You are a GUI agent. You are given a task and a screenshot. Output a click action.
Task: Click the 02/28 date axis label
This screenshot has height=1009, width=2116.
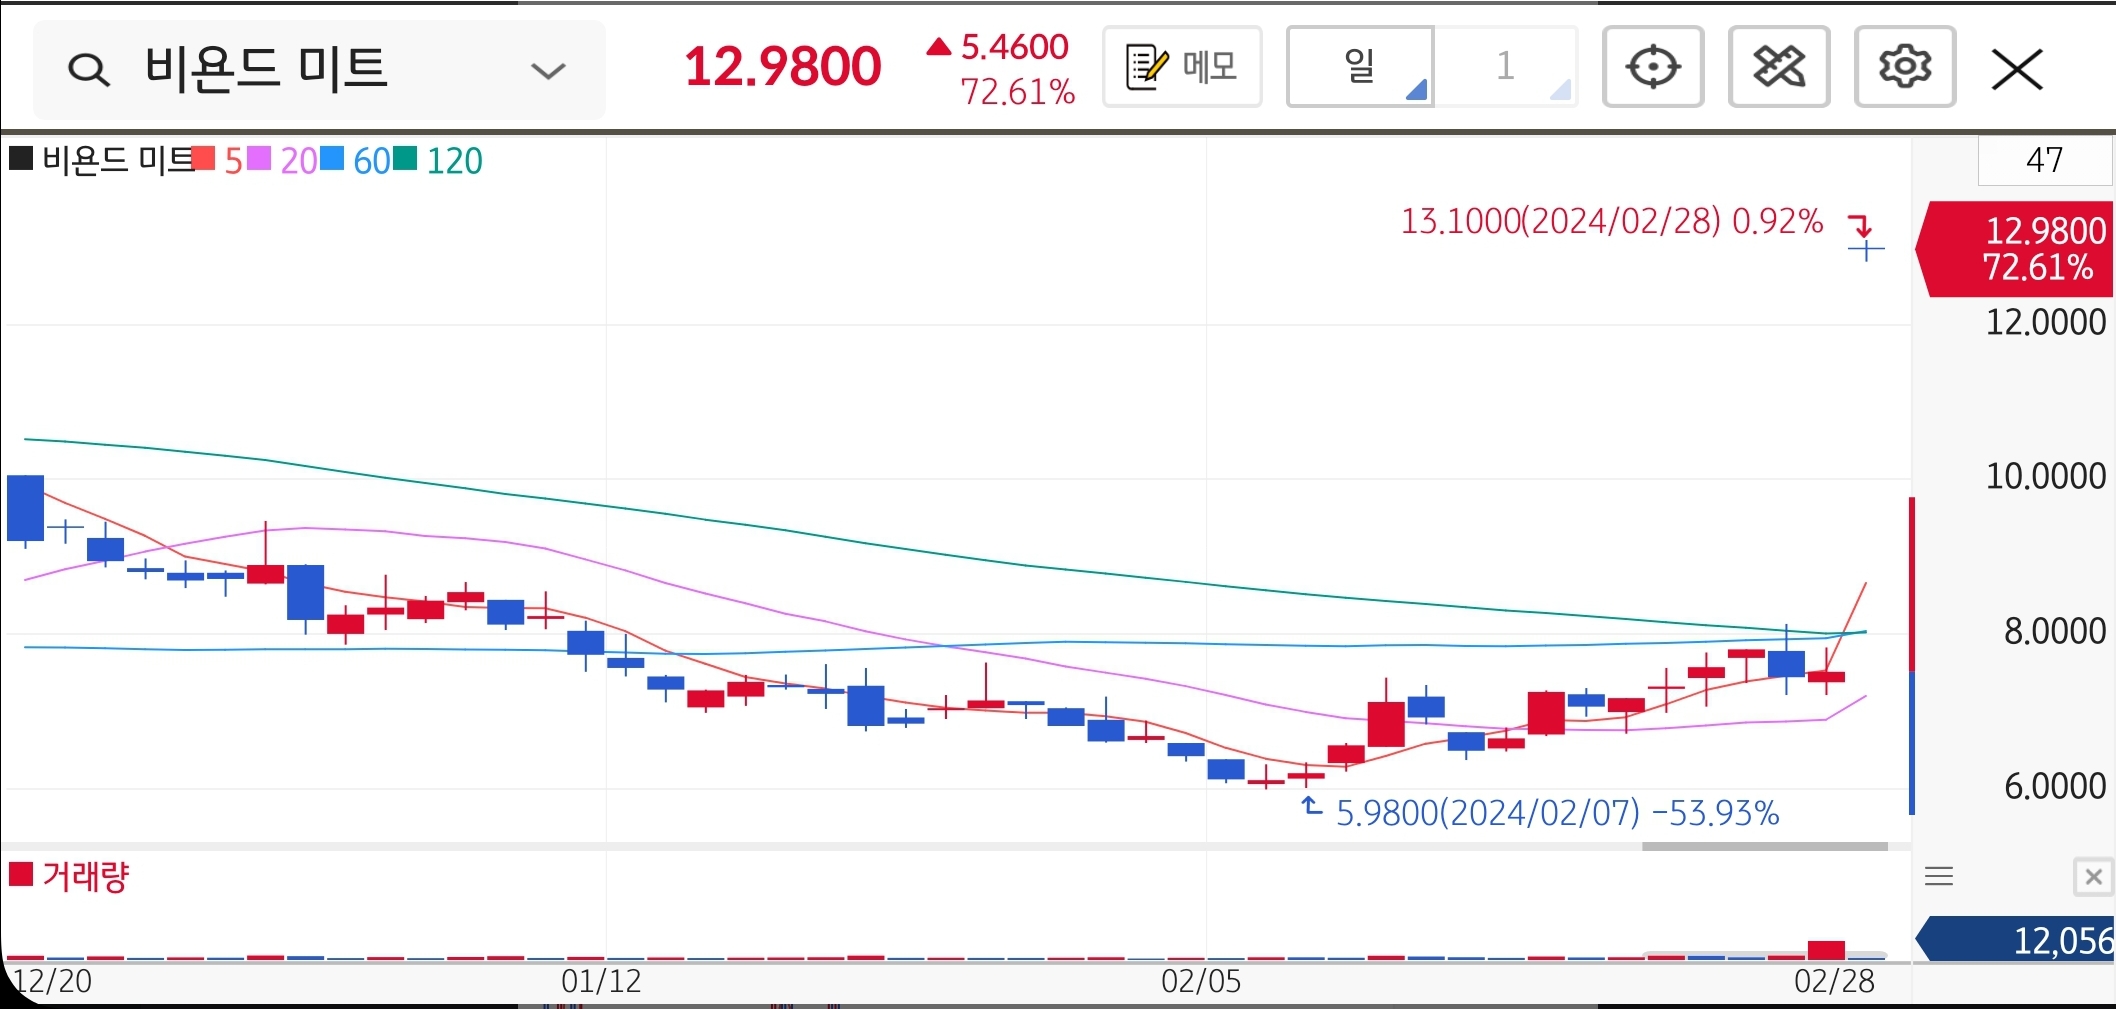tap(1834, 981)
